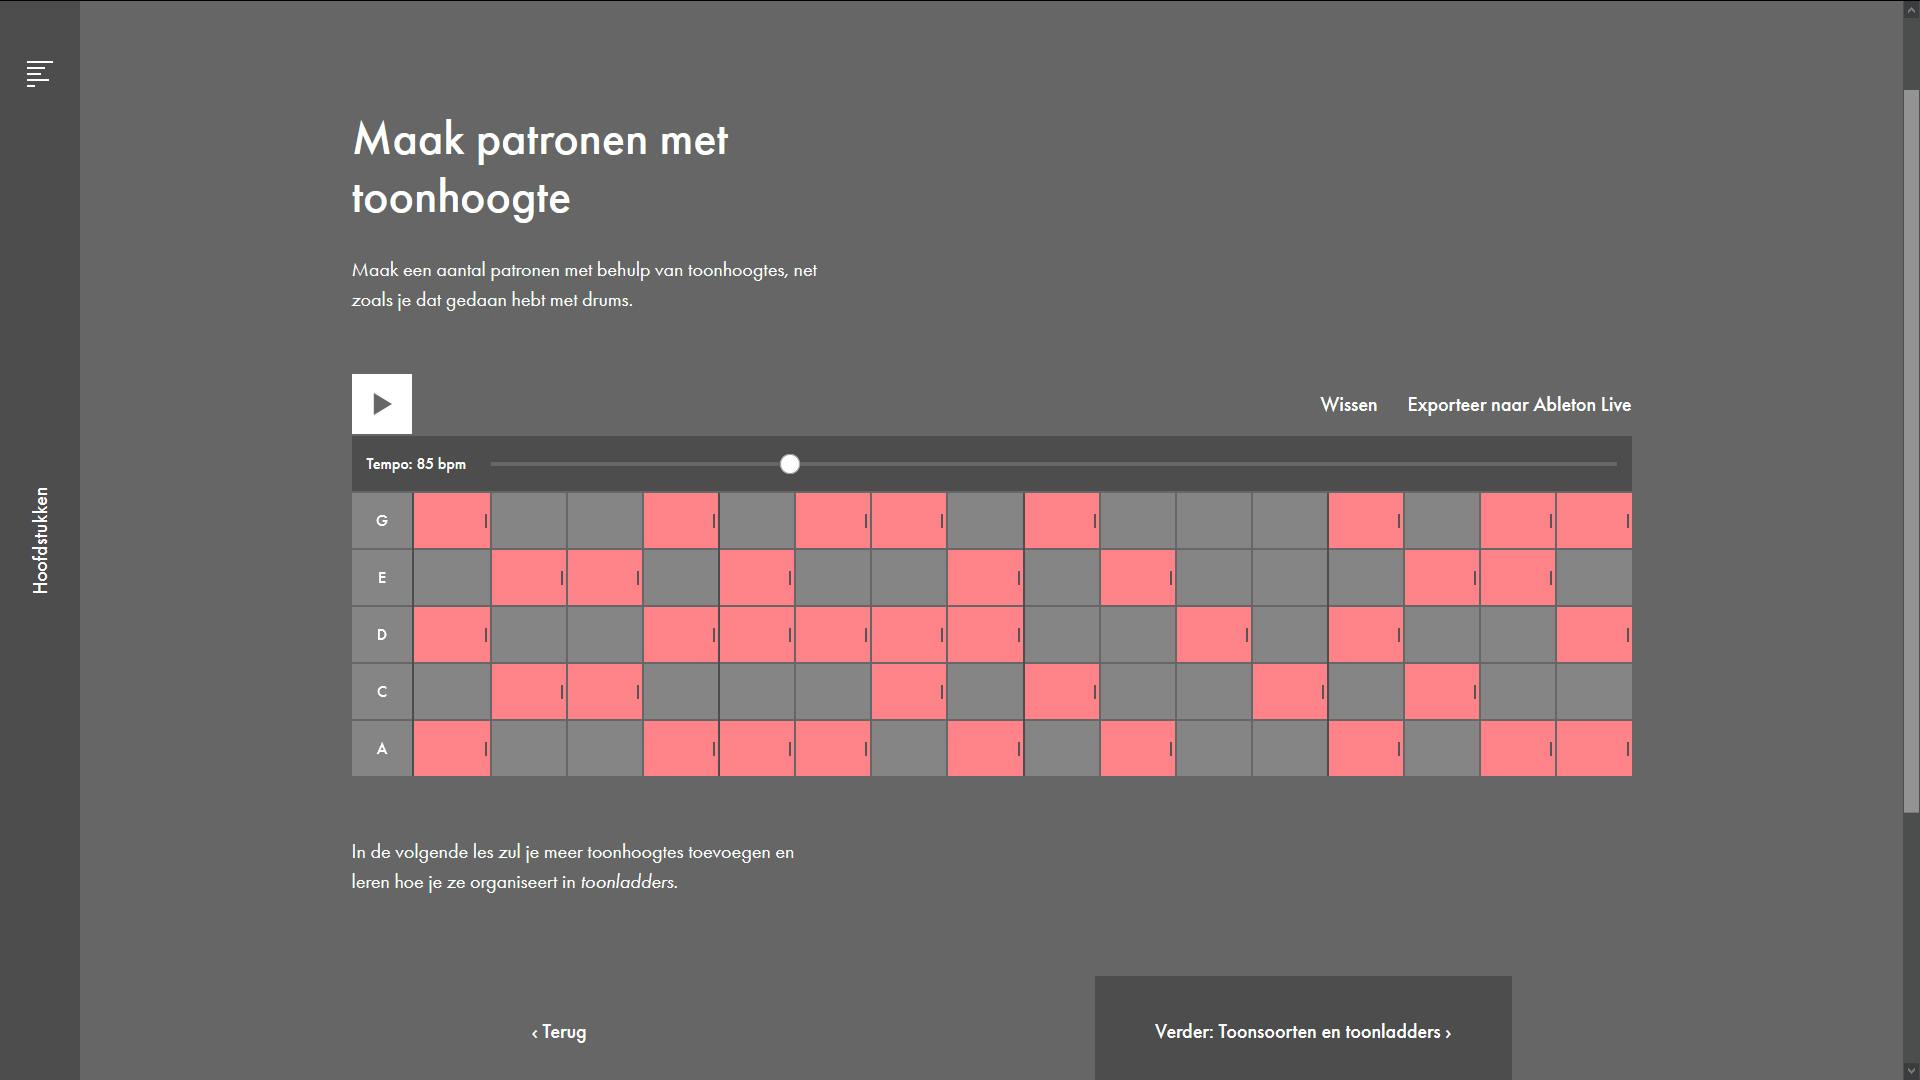1920x1080 pixels.
Task: Open the Hoofdstukken sidebar label
Action: (x=40, y=540)
